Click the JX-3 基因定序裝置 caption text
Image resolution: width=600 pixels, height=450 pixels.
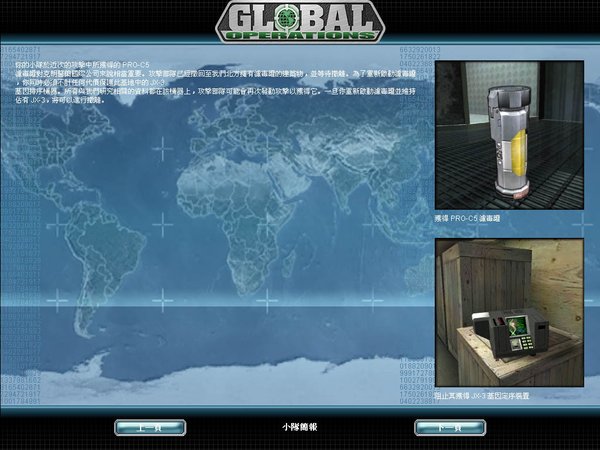(482, 396)
